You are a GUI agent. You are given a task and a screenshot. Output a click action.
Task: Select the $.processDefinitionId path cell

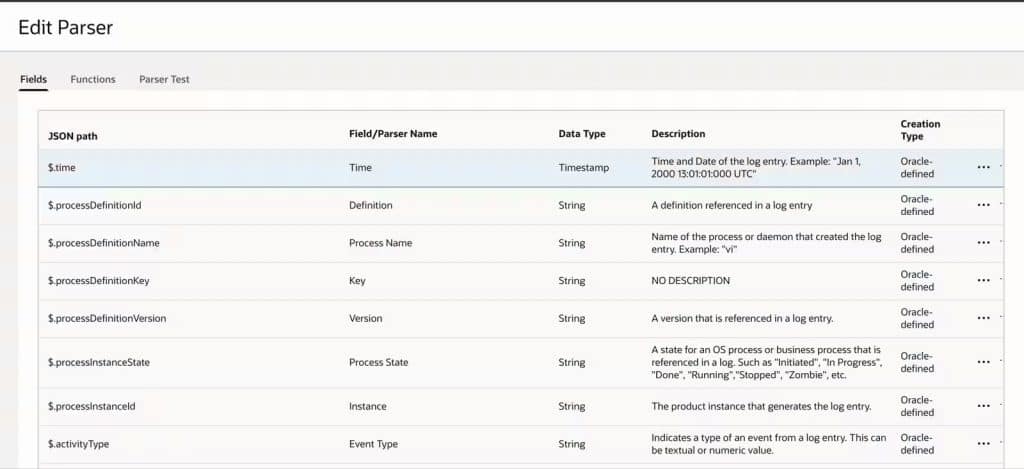click(95, 205)
